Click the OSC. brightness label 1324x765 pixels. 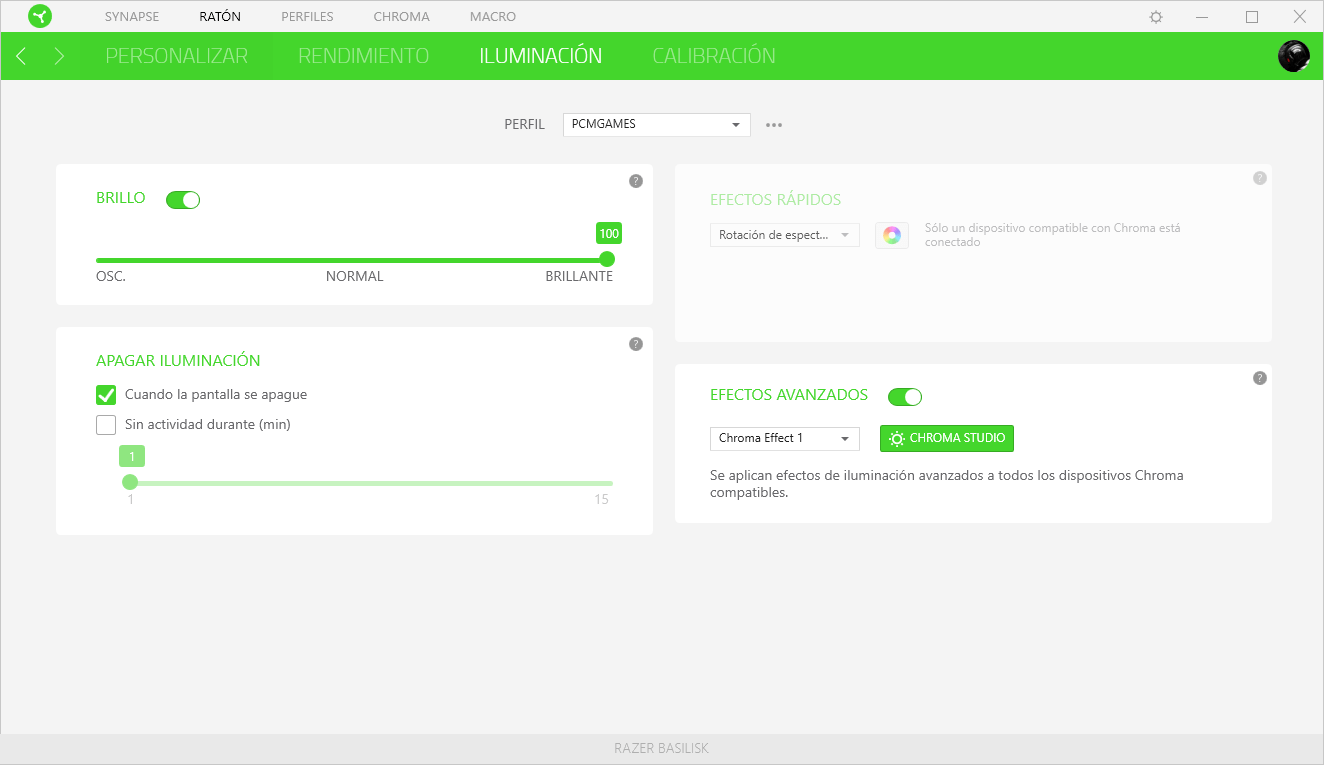tap(111, 276)
